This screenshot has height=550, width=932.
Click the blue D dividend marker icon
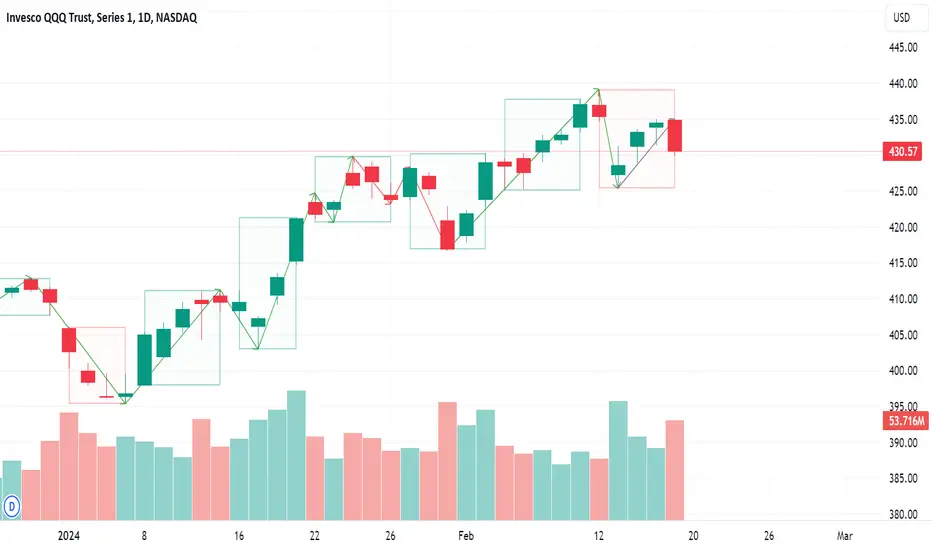tap(12, 507)
